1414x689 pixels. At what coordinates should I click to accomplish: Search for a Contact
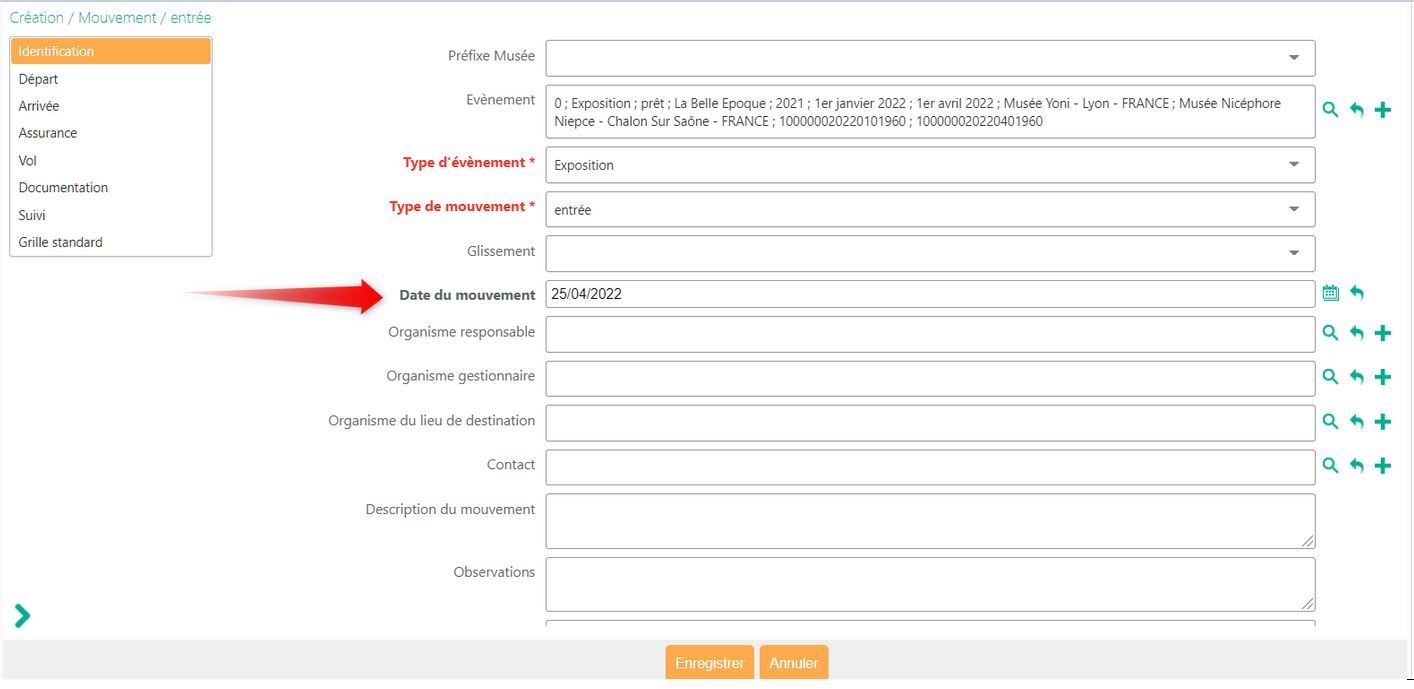click(1330, 466)
